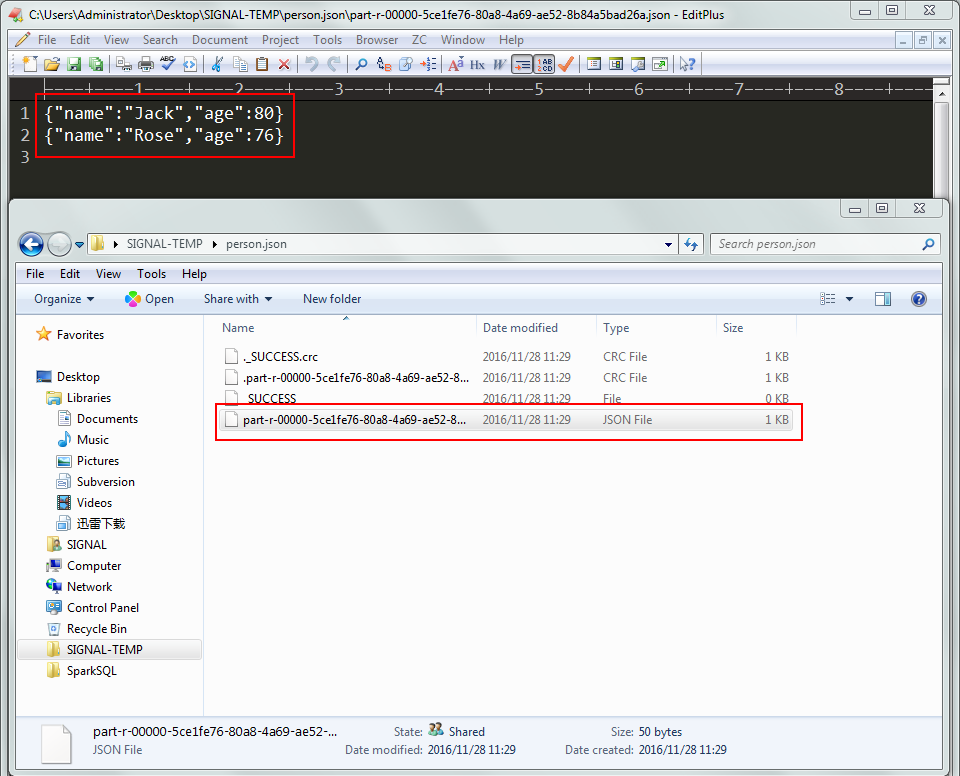Viewport: 960px width, 776px height.
Task: Open EditPlus Search menu
Action: click(x=160, y=40)
